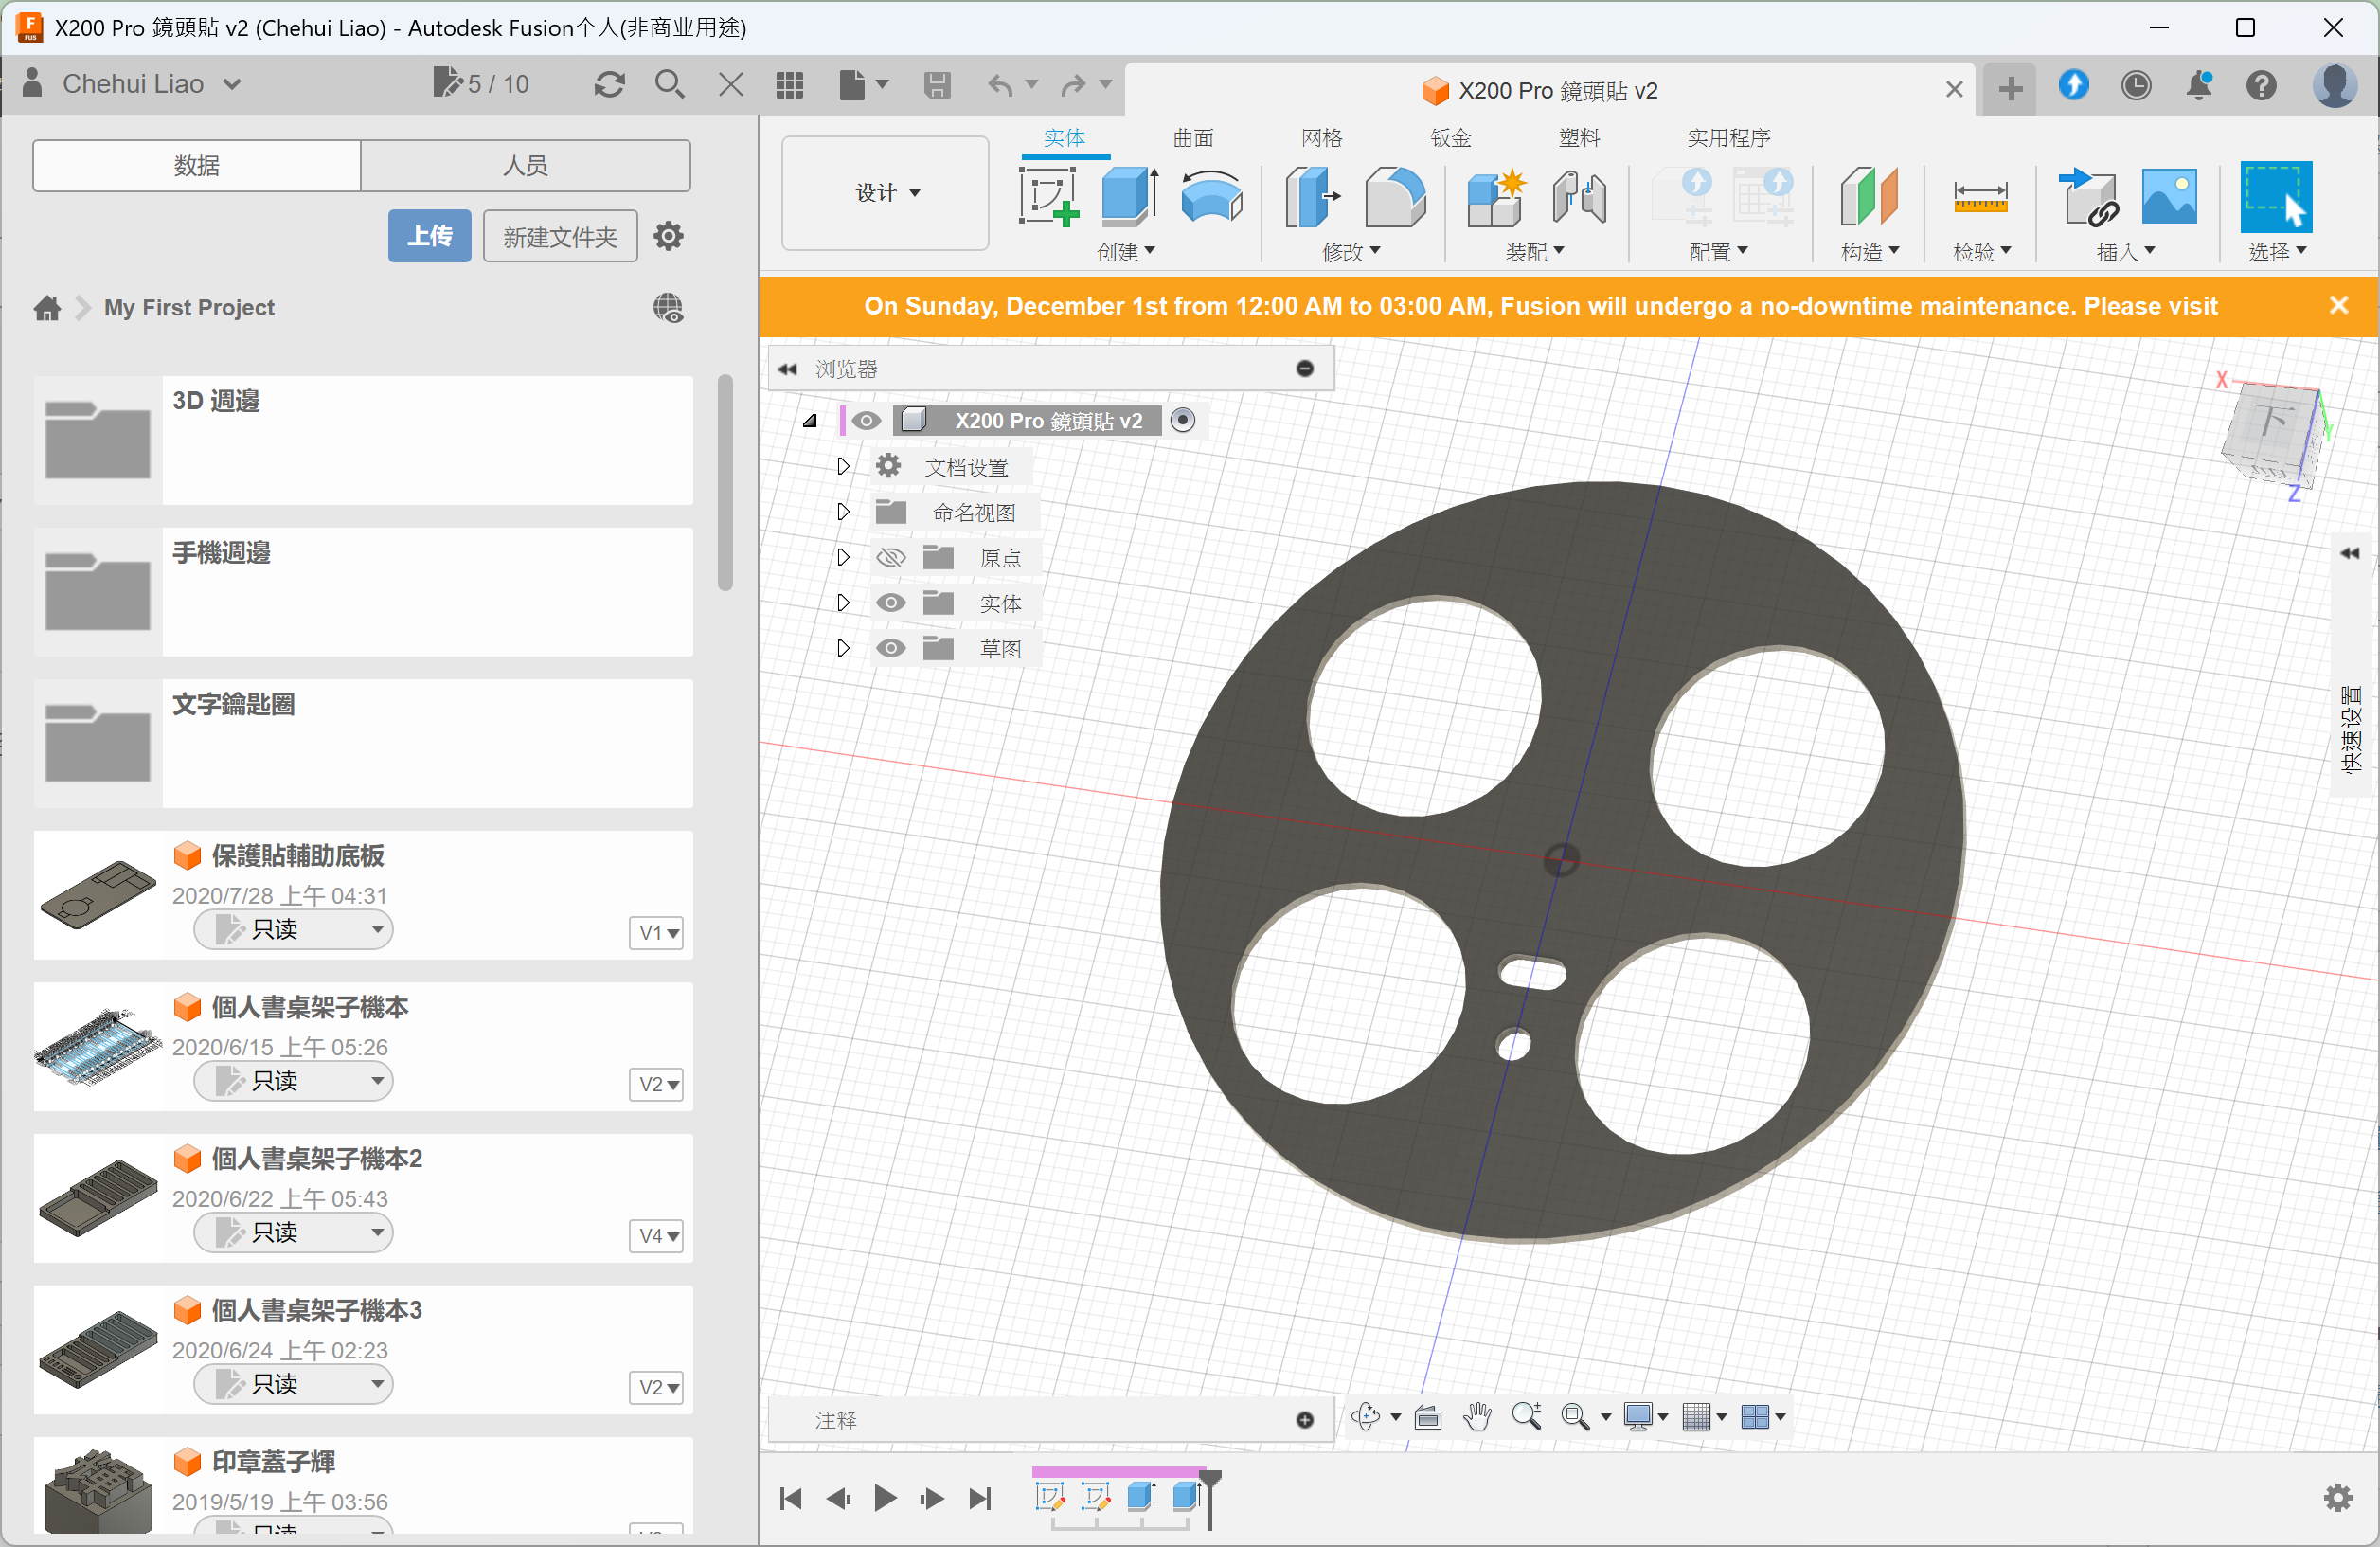
Task: Open version V4 dropdown for 個人書桌架子機本2
Action: point(657,1236)
